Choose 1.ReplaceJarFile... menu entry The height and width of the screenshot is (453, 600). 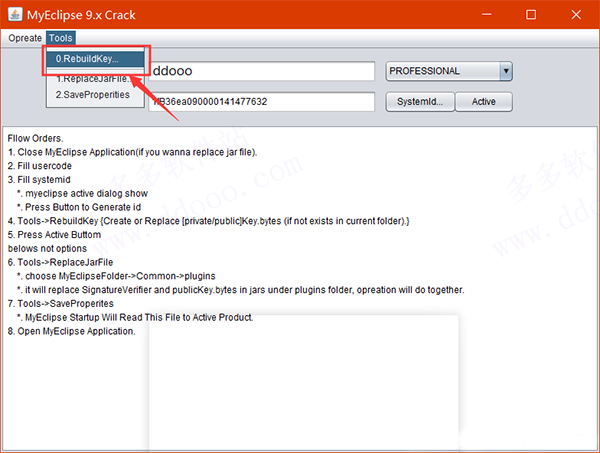pyautogui.click(x=95, y=78)
